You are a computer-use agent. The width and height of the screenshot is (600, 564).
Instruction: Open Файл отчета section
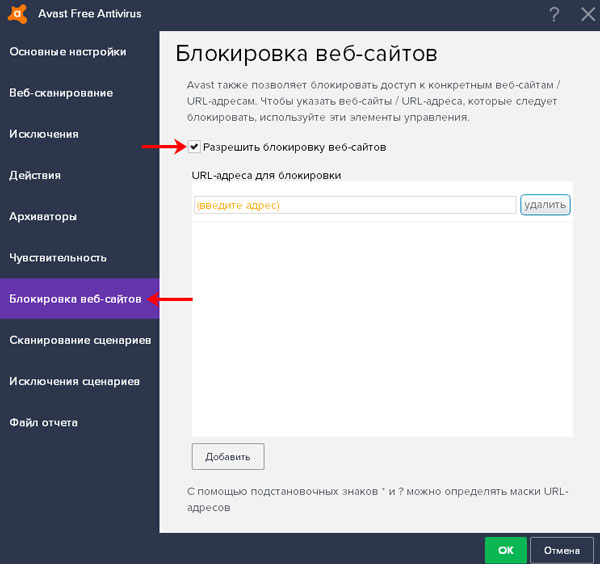pos(43,422)
